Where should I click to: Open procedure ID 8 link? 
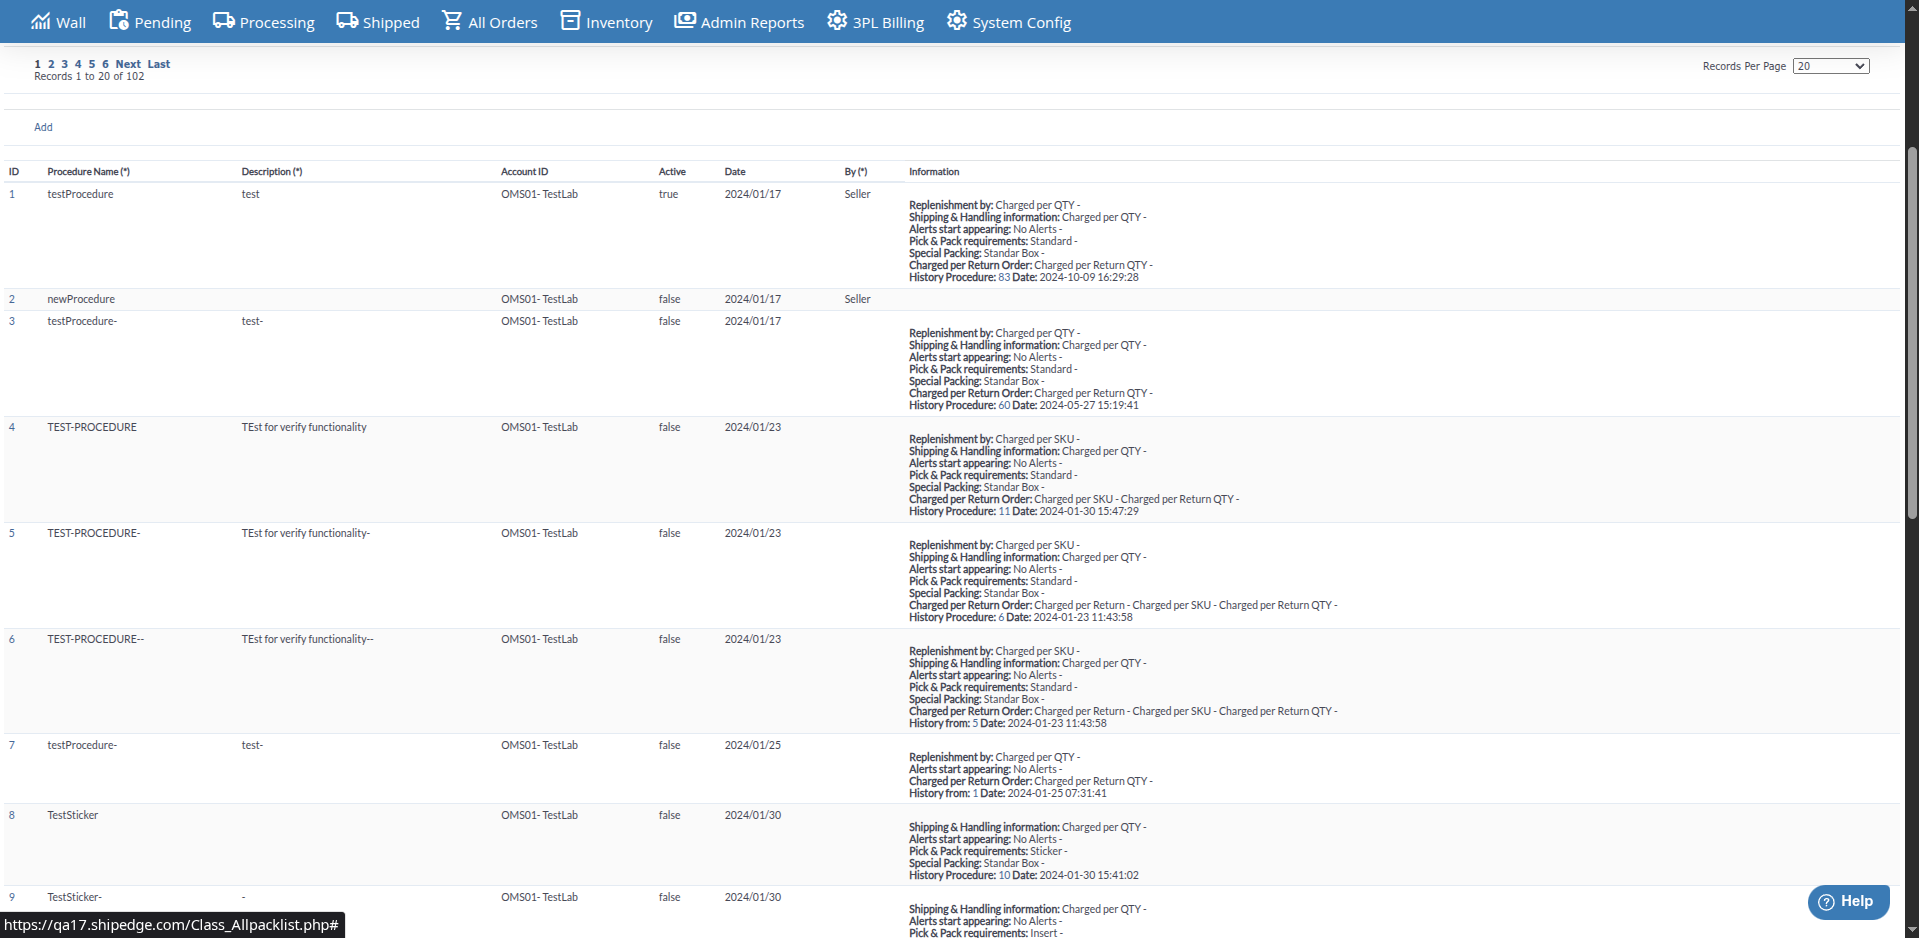coord(12,815)
